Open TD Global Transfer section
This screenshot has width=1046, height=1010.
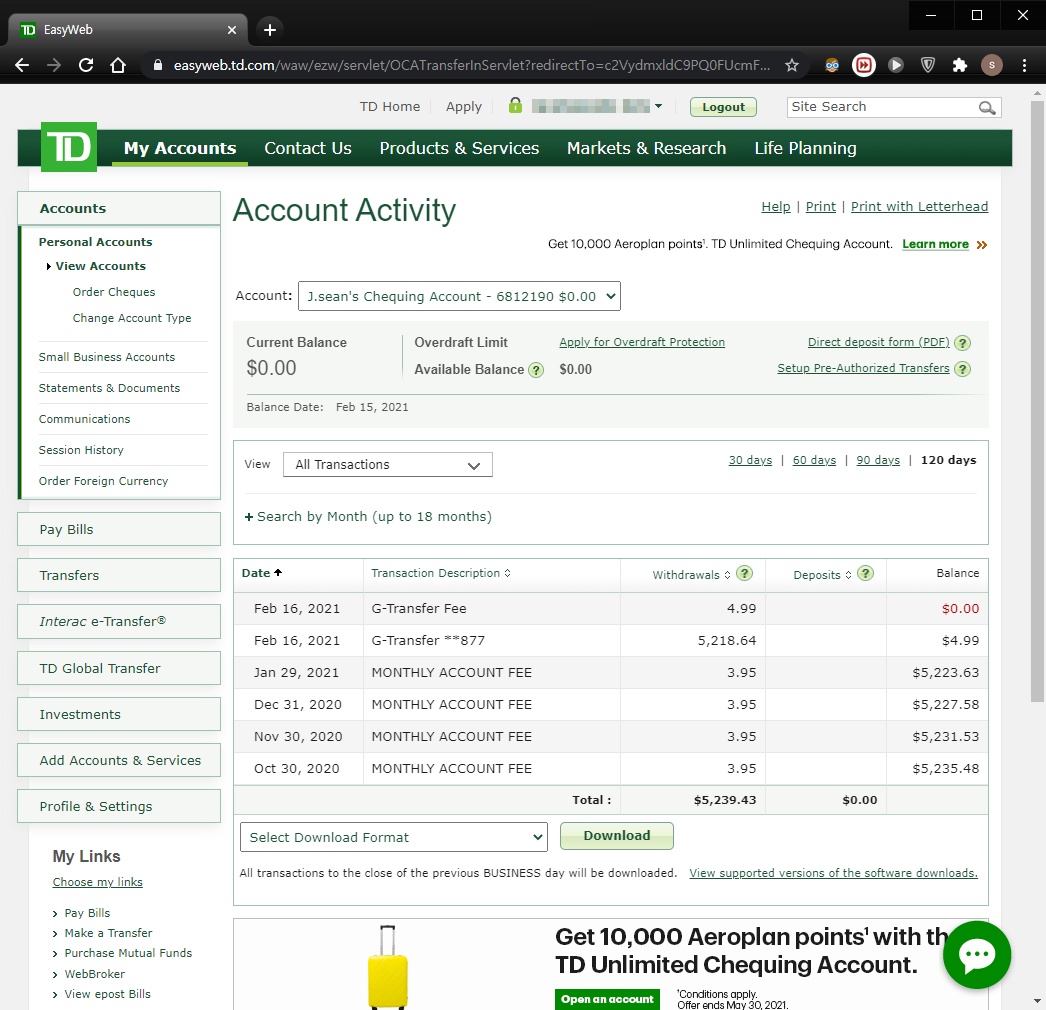119,668
